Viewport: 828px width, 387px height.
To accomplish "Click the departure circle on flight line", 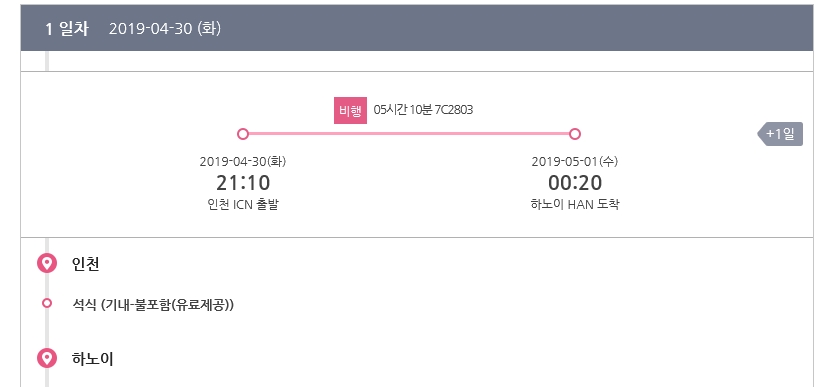I will (x=243, y=134).
